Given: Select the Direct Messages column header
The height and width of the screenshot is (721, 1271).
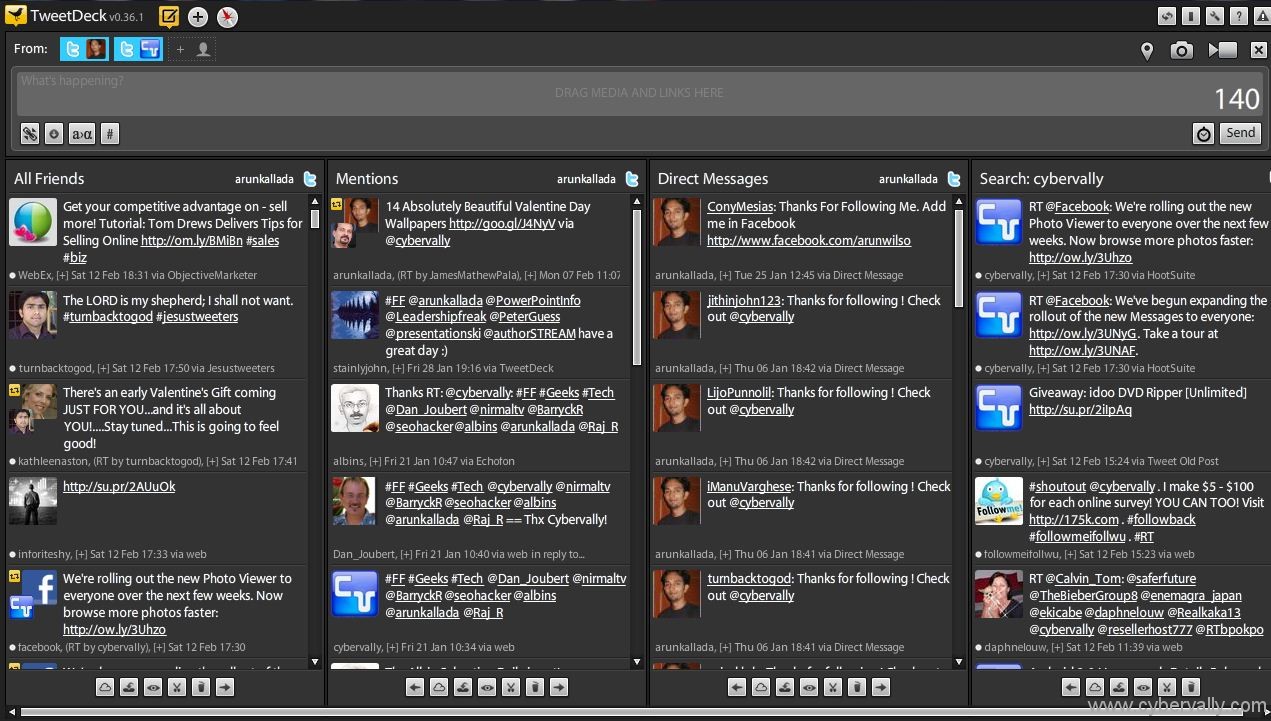Looking at the screenshot, I should (x=713, y=179).
